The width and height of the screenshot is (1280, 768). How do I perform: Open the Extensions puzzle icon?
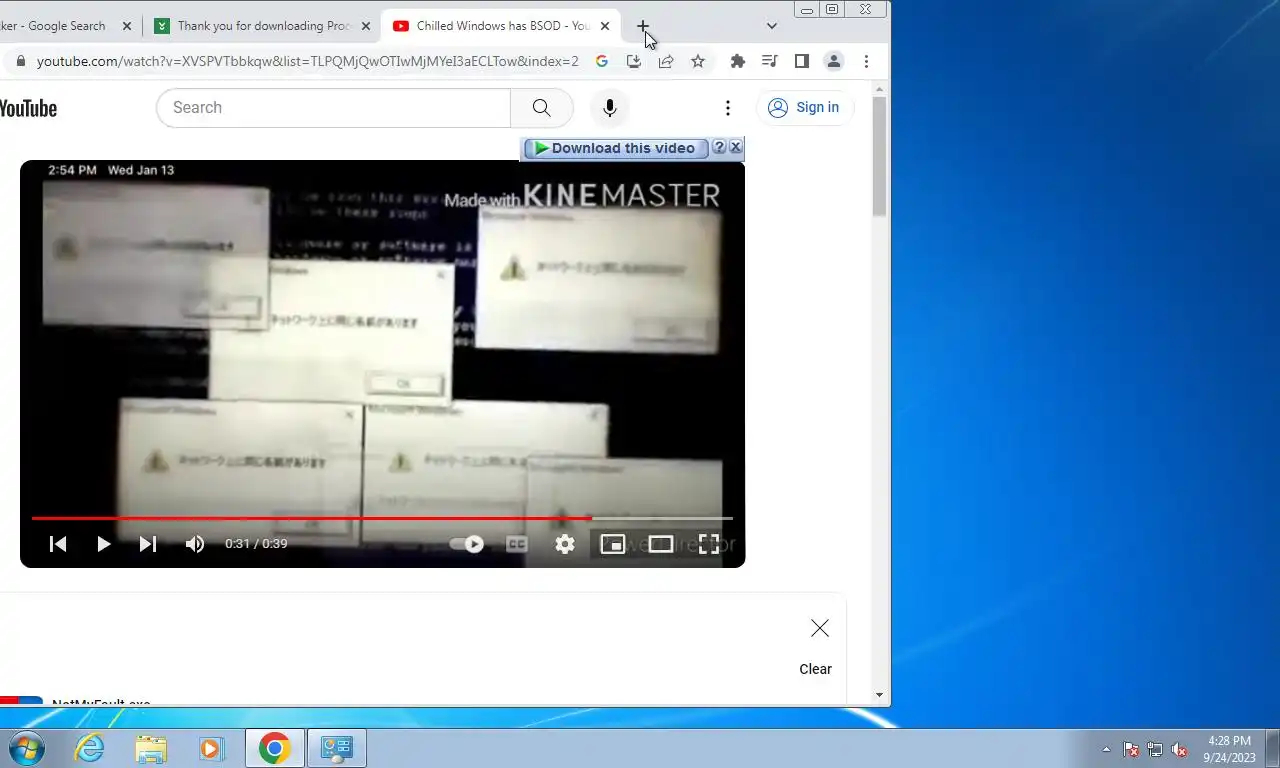(738, 61)
